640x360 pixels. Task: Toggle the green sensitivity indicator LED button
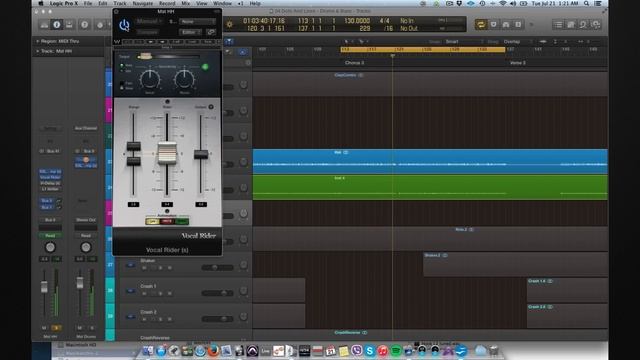[x=205, y=67]
